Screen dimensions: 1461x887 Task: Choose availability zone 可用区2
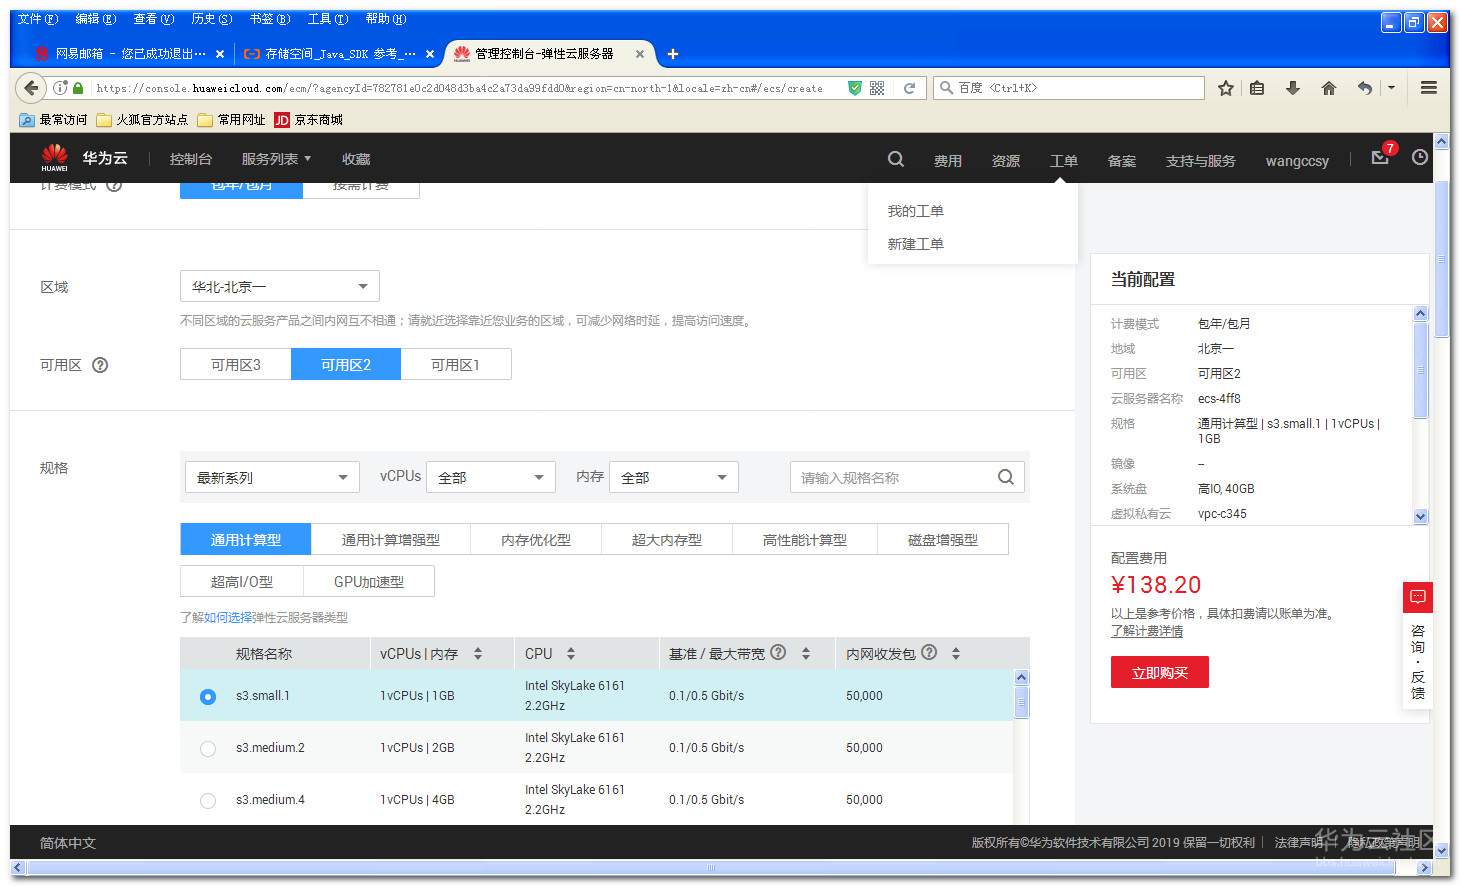click(346, 365)
